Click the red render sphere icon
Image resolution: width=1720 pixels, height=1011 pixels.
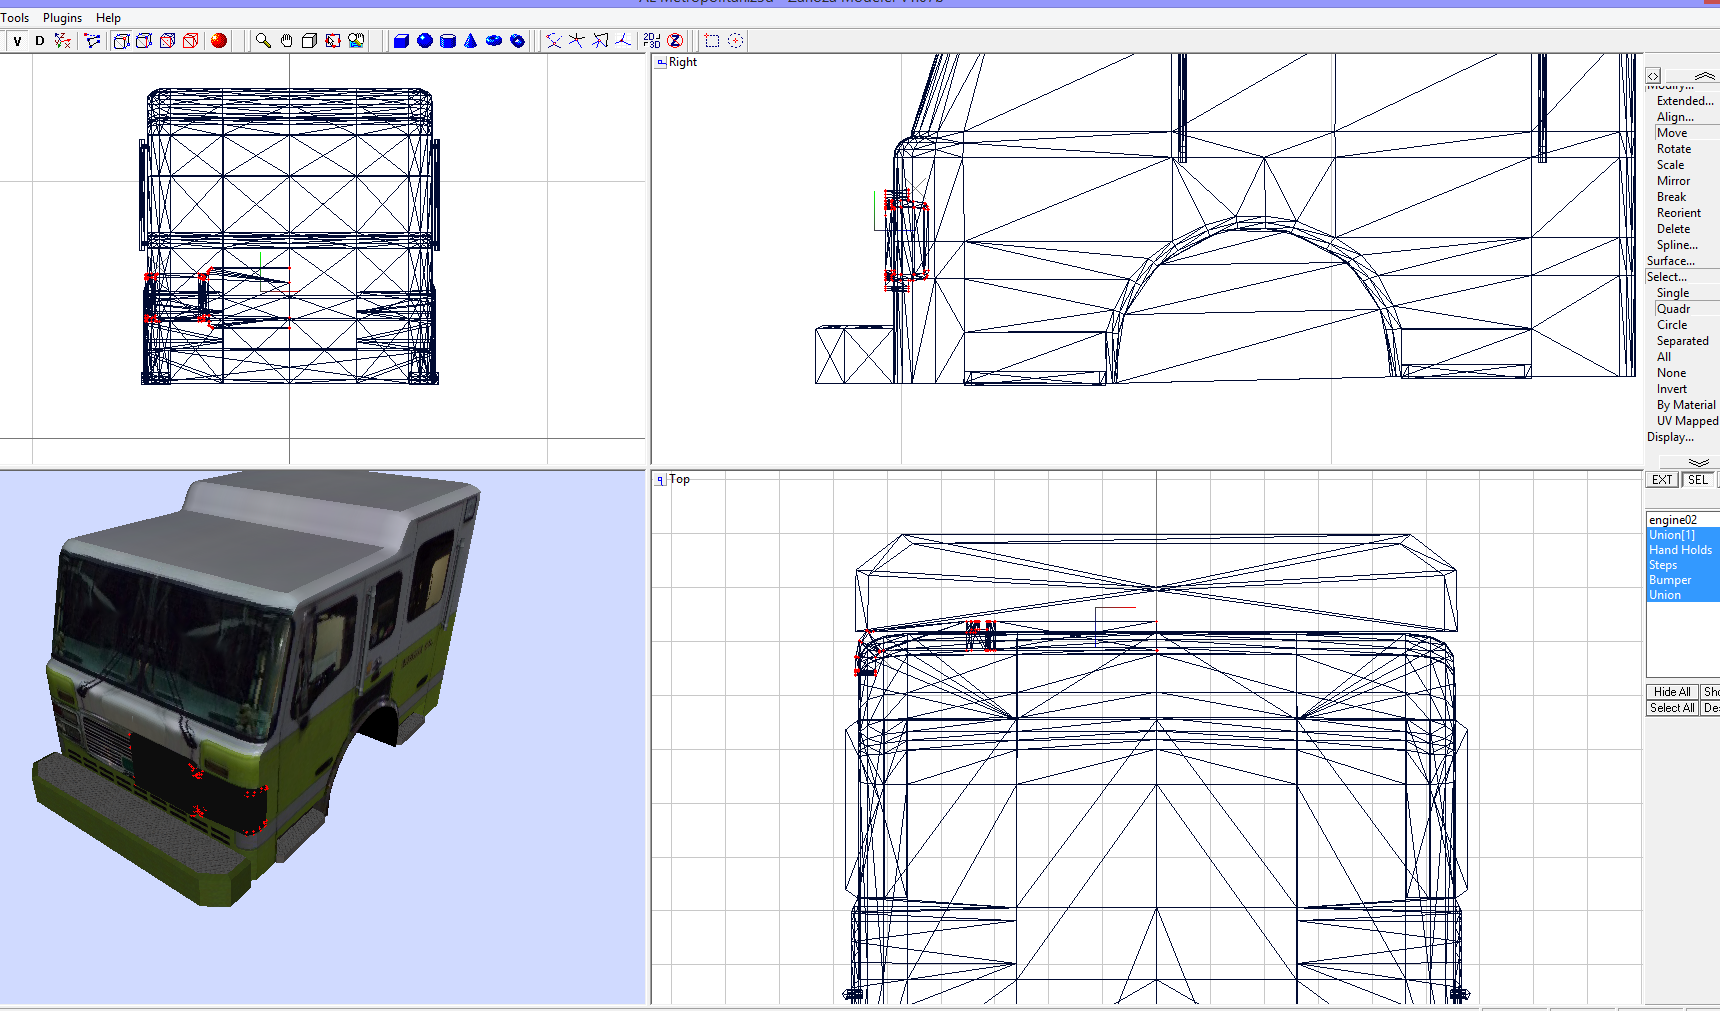218,41
